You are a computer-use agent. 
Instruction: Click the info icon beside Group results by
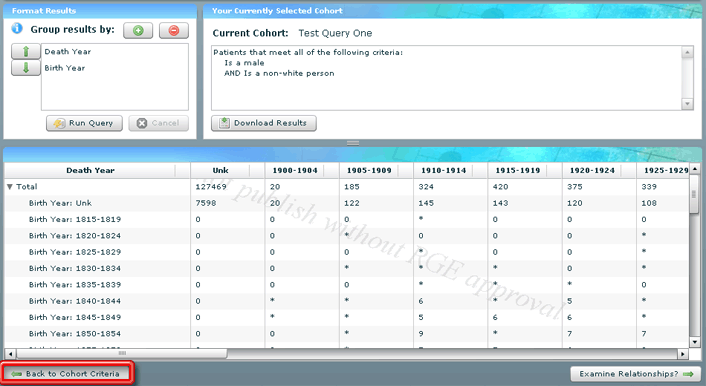(17, 28)
